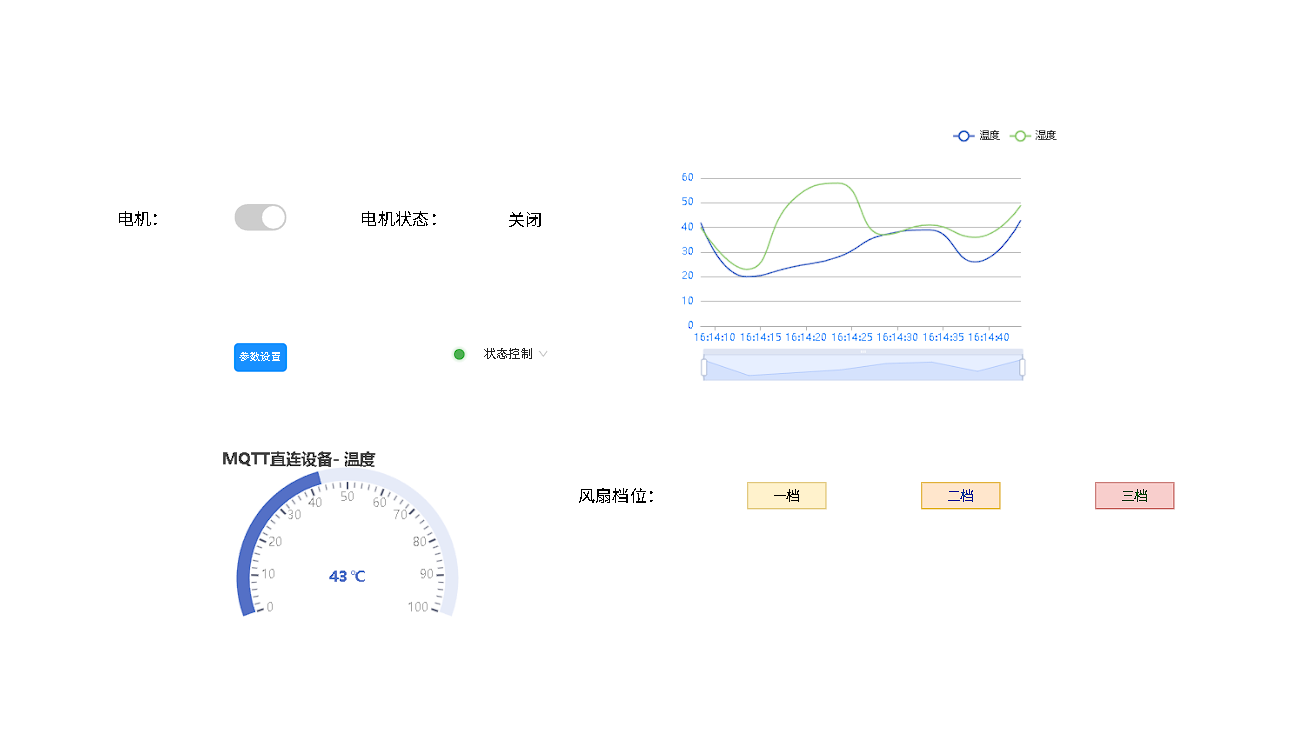Click the 参数设置 button

tap(260, 357)
